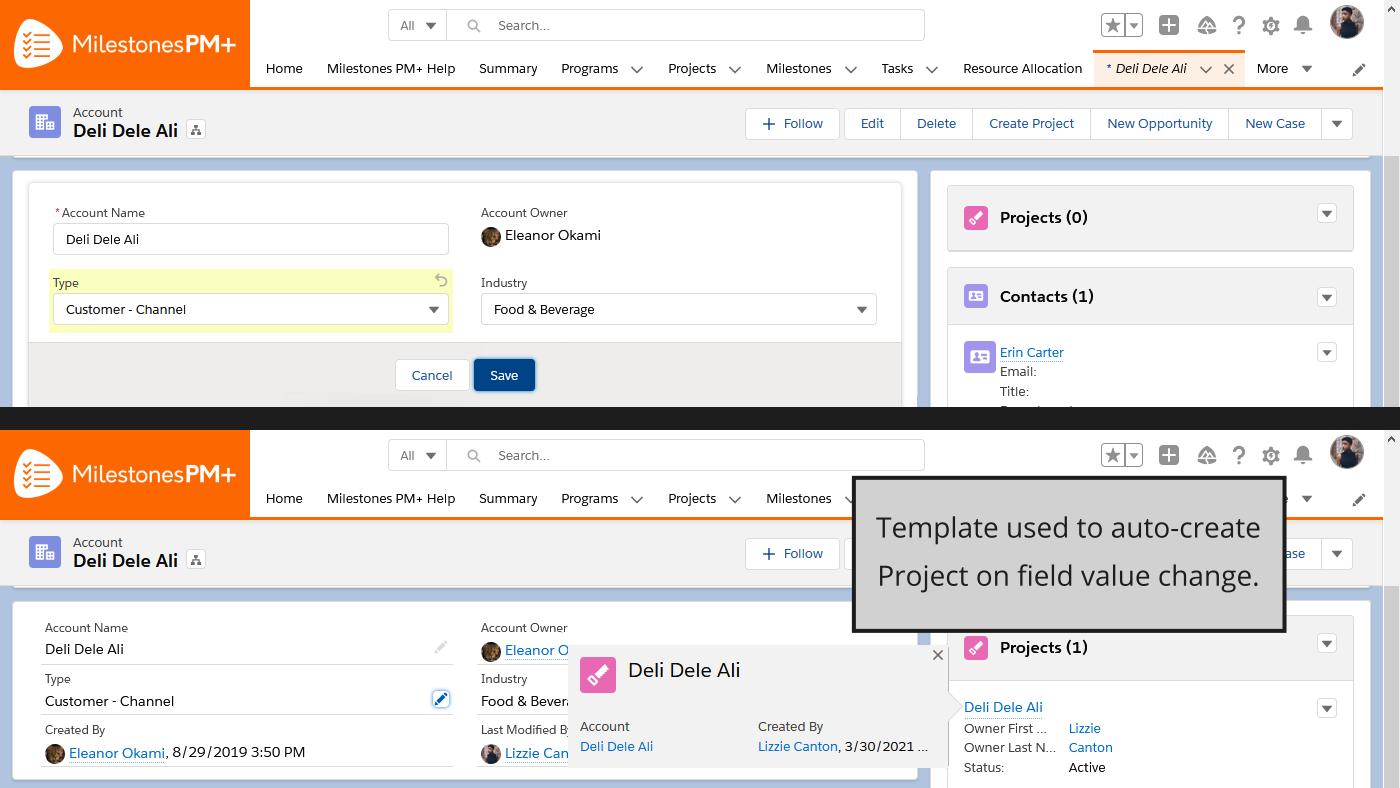
Task: Open Deli Dele Ali project link under Projects (1)
Action: (1003, 707)
